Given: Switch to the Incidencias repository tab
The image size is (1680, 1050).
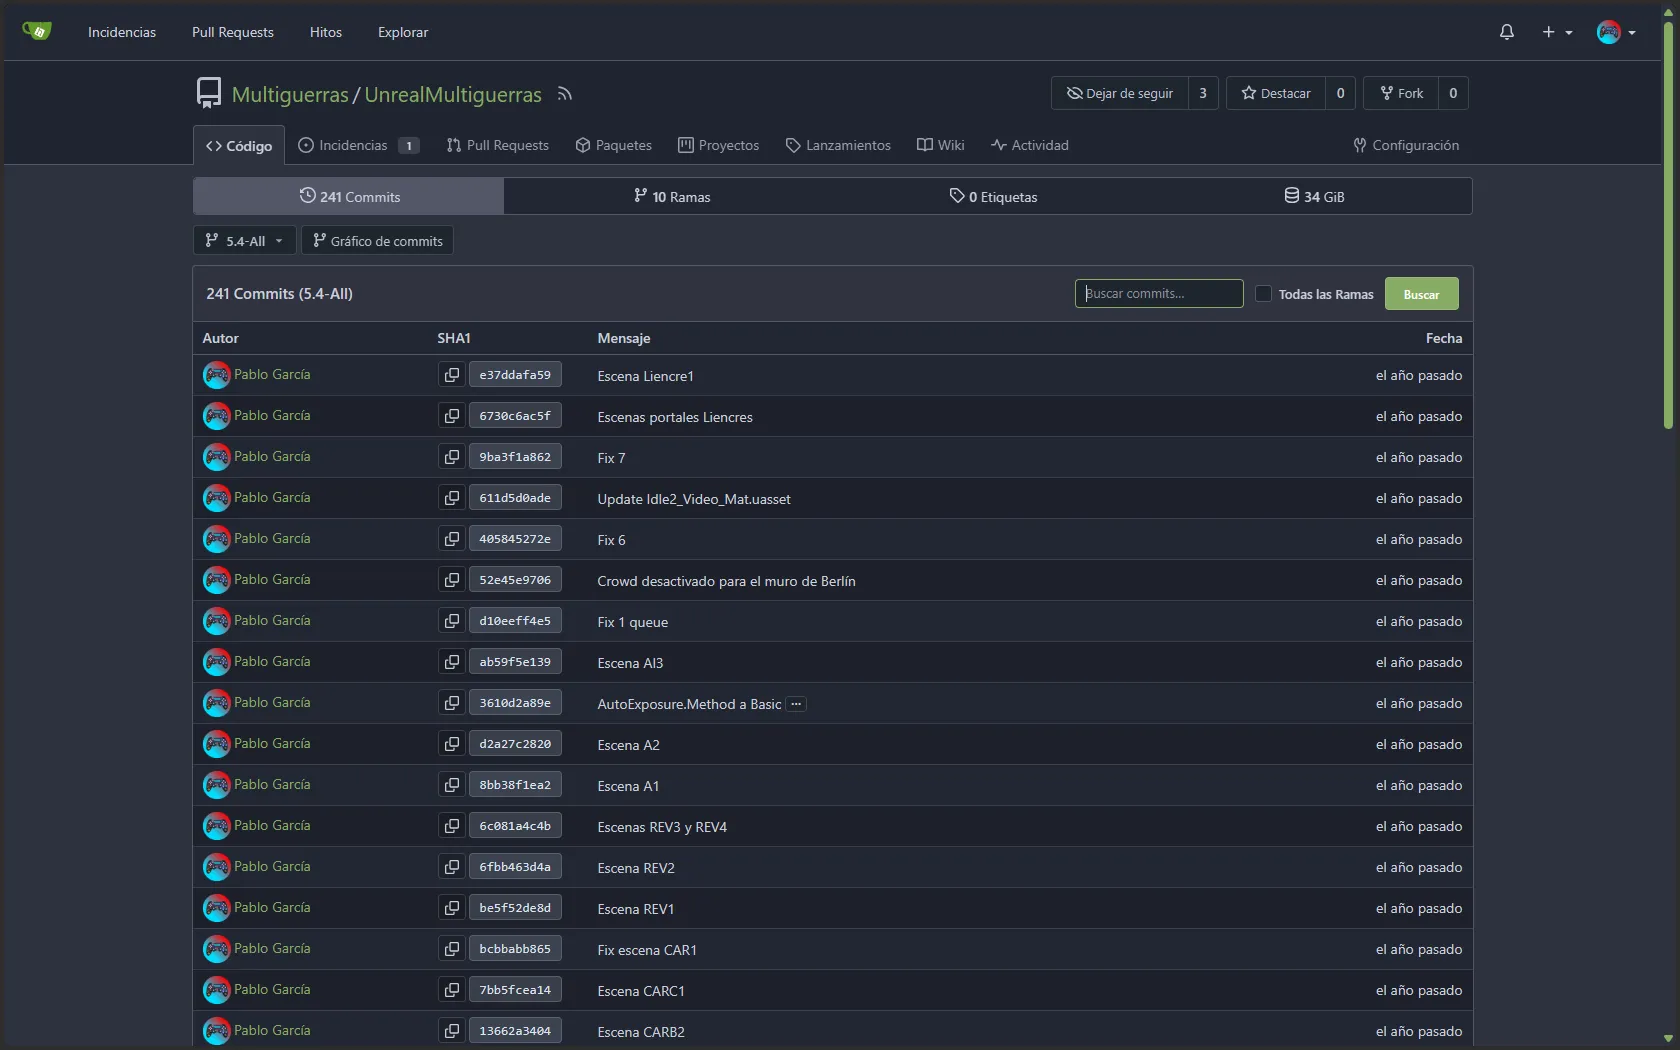Looking at the screenshot, I should click(358, 145).
